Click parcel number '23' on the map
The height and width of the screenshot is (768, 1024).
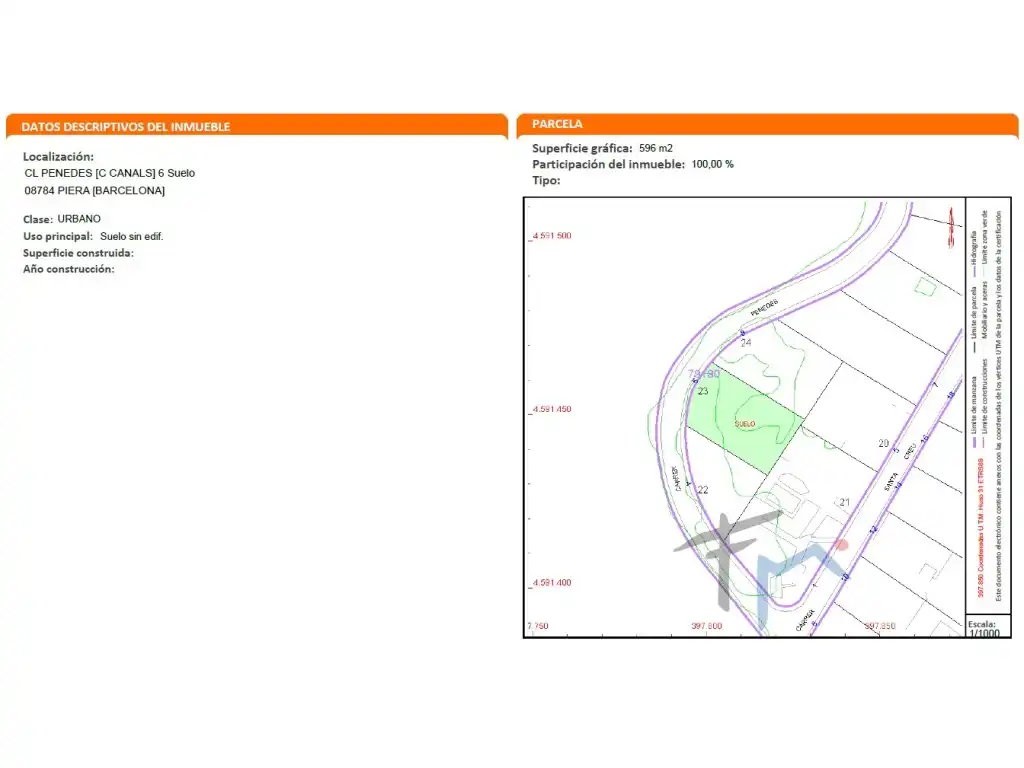pos(703,391)
